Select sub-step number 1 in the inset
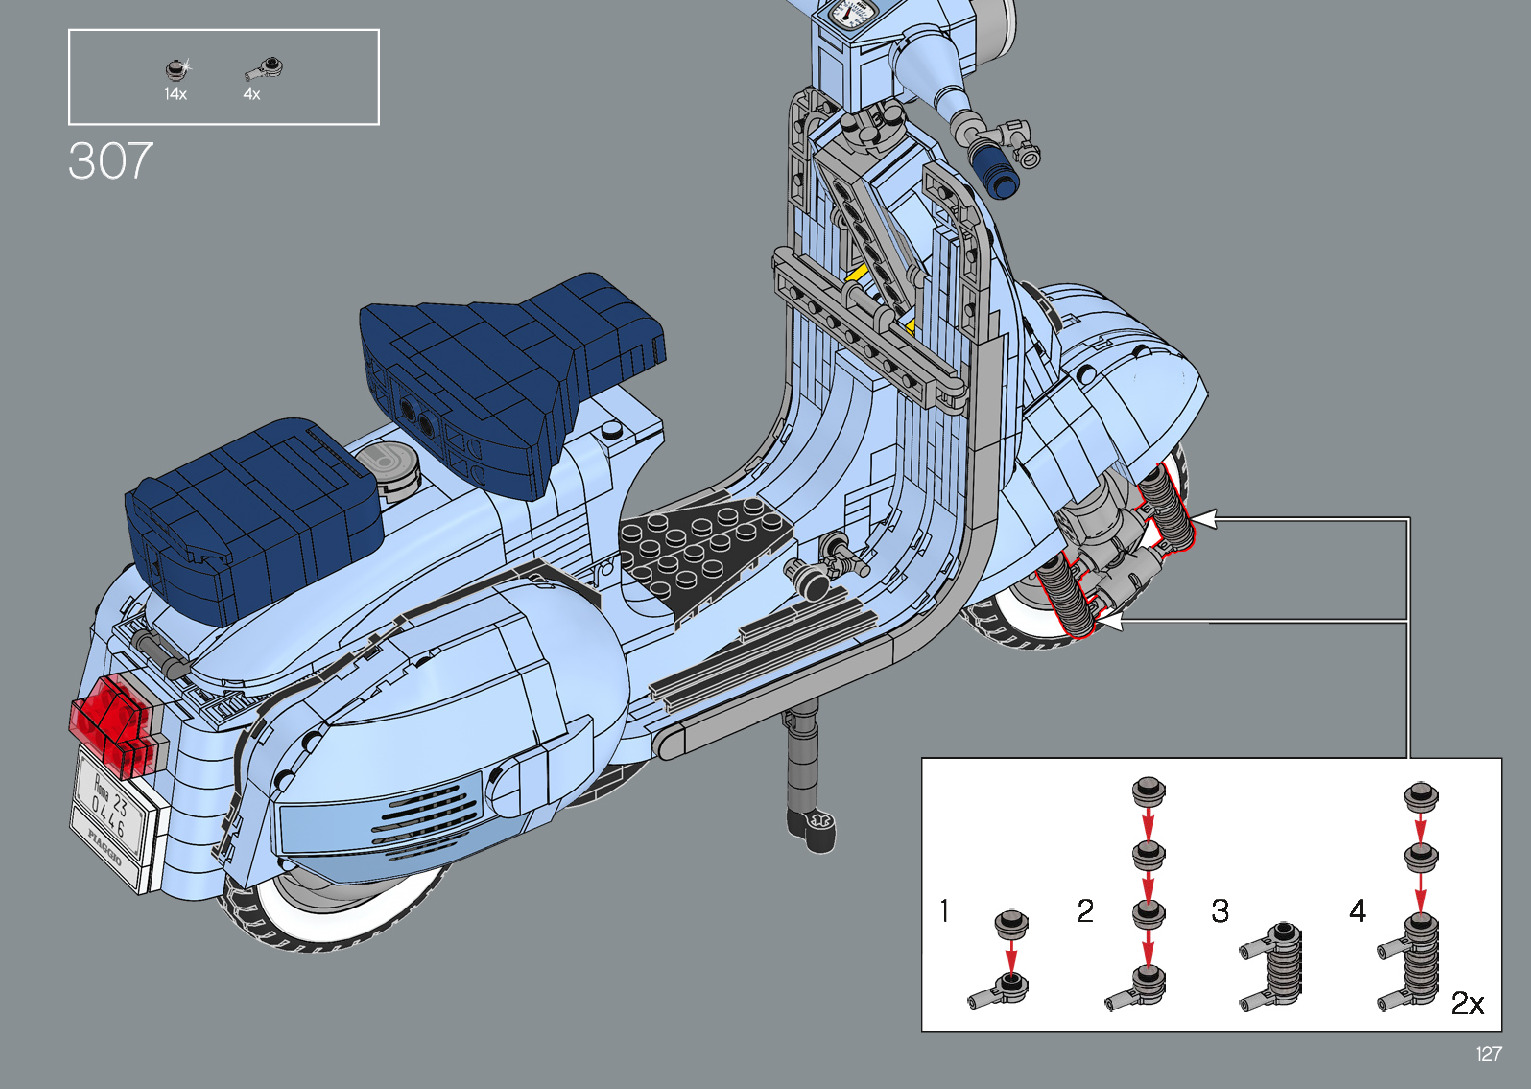The image size is (1531, 1089). [x=944, y=911]
